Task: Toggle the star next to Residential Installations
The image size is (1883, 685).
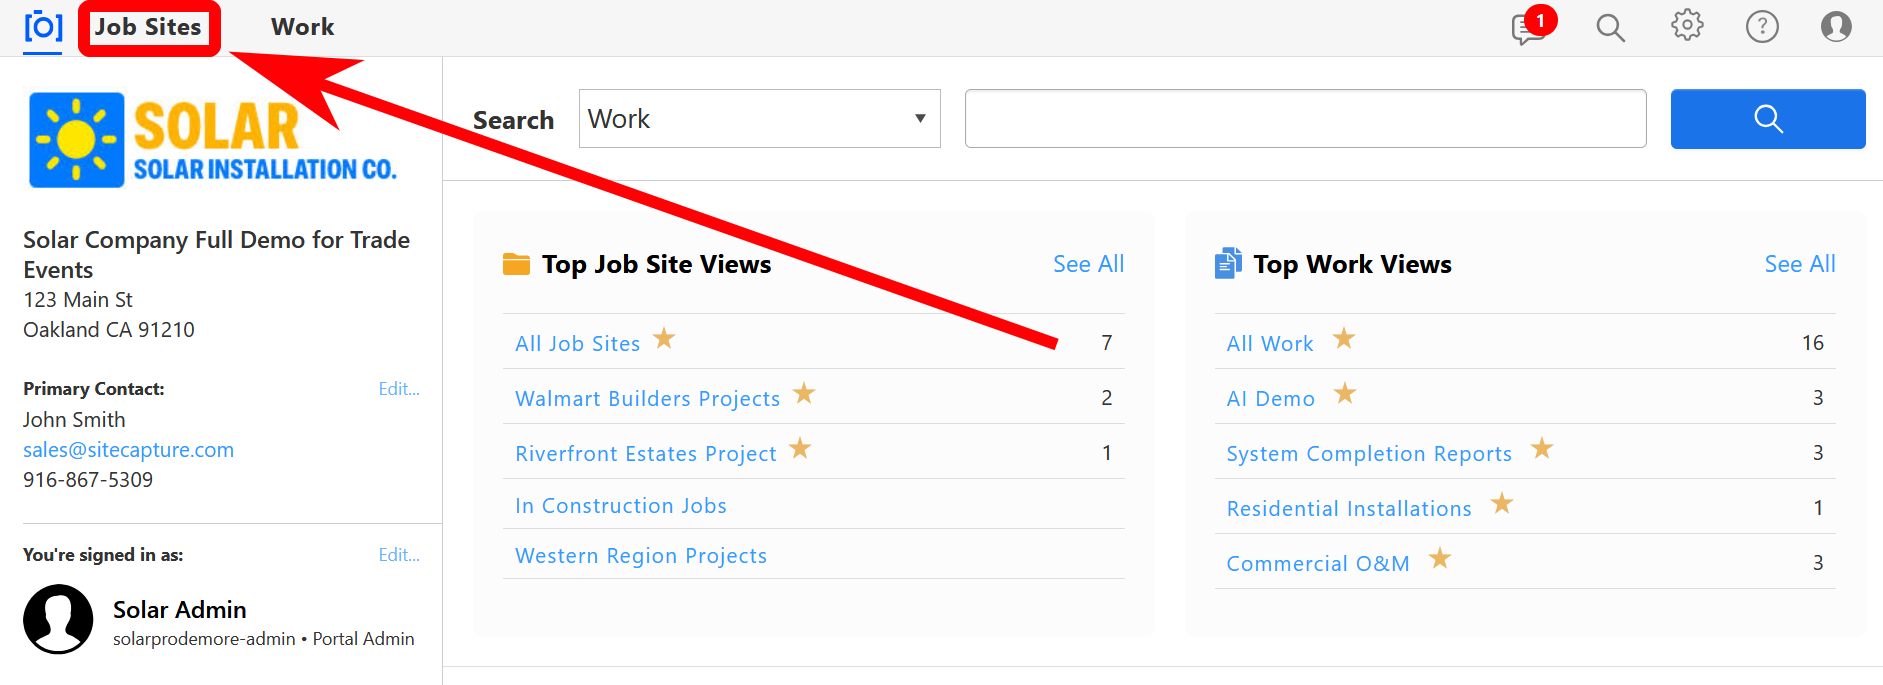Action: (1502, 504)
